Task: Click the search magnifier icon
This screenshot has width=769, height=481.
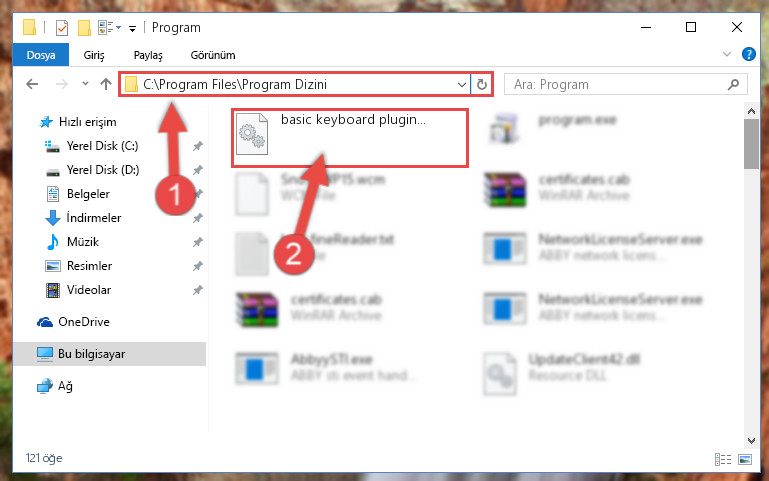Action: click(x=733, y=84)
